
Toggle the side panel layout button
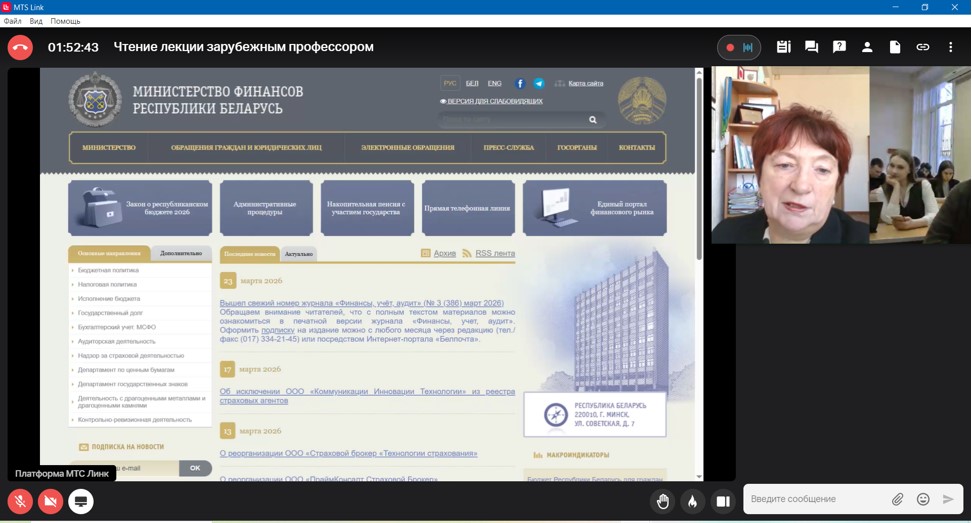click(723, 501)
